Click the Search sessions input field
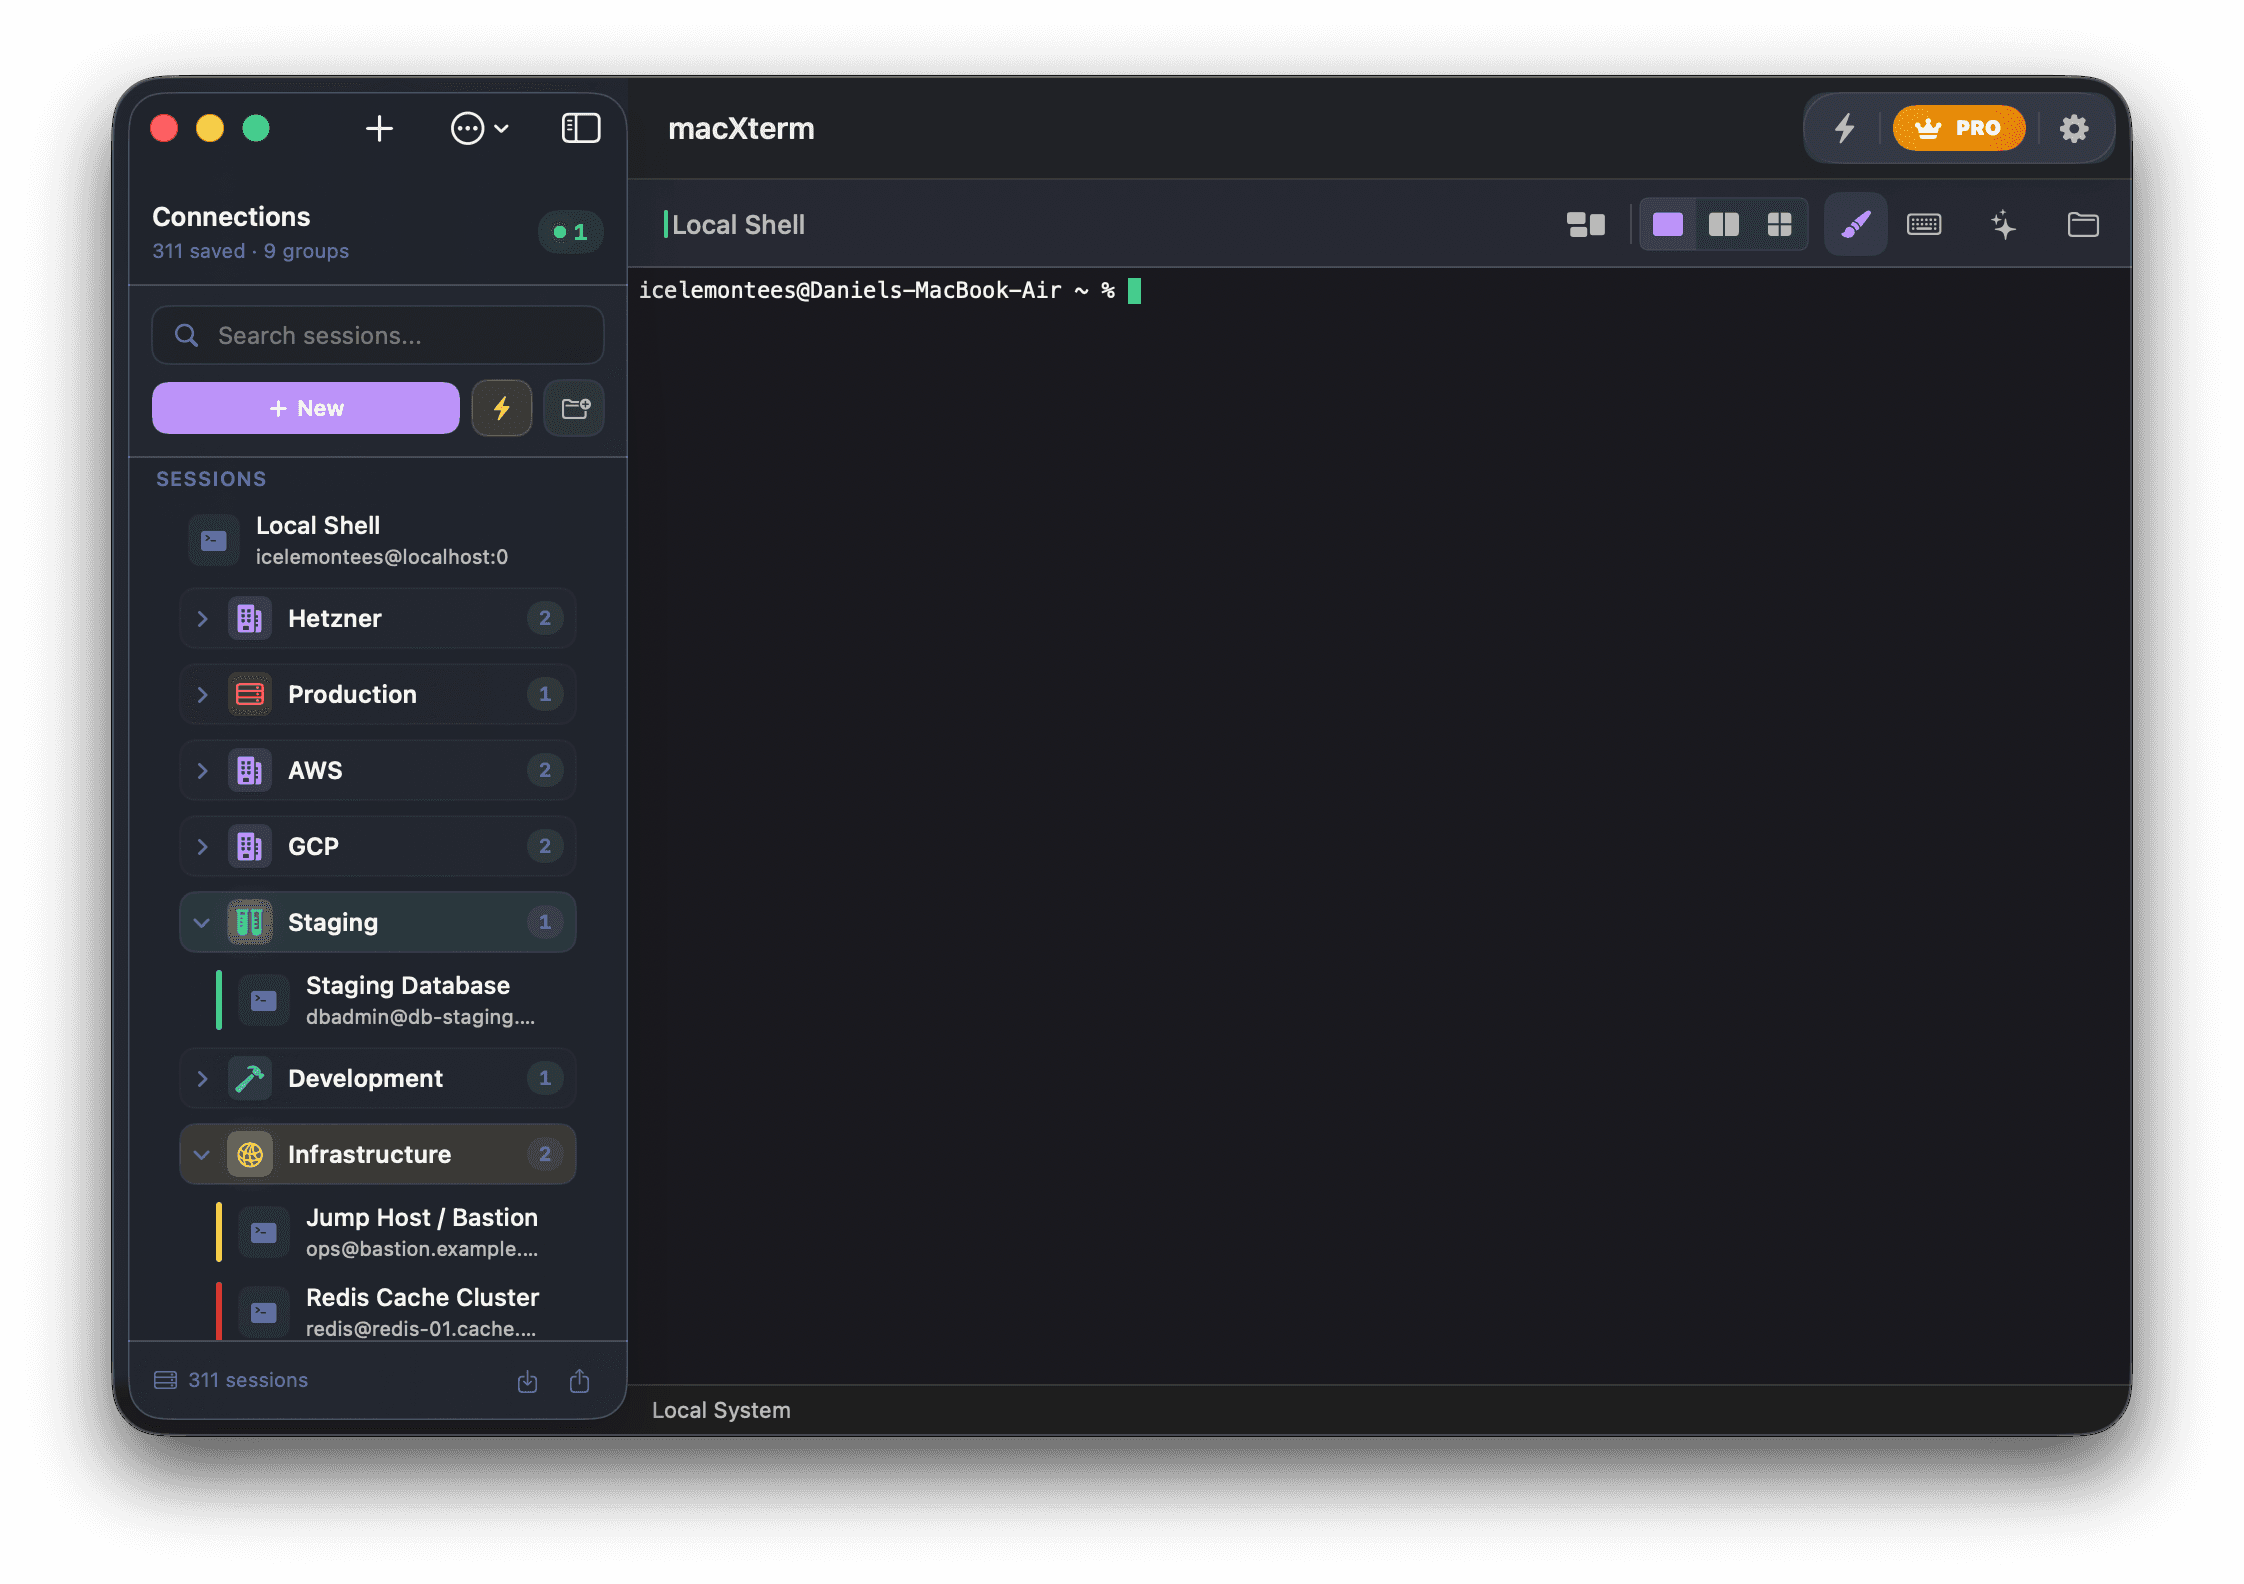The width and height of the screenshot is (2244, 1584). 377,335
